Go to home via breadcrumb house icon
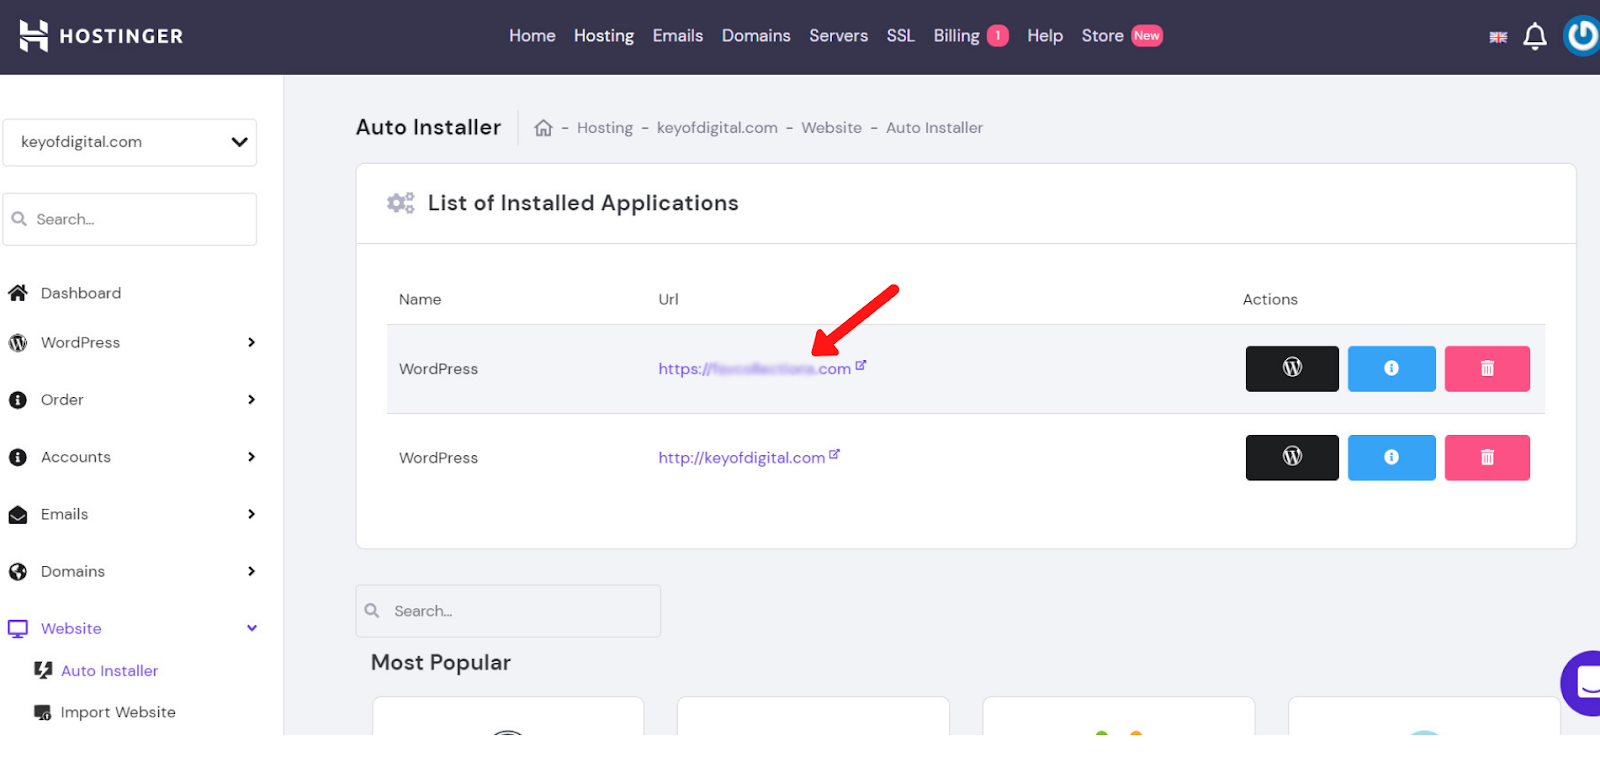 543,128
